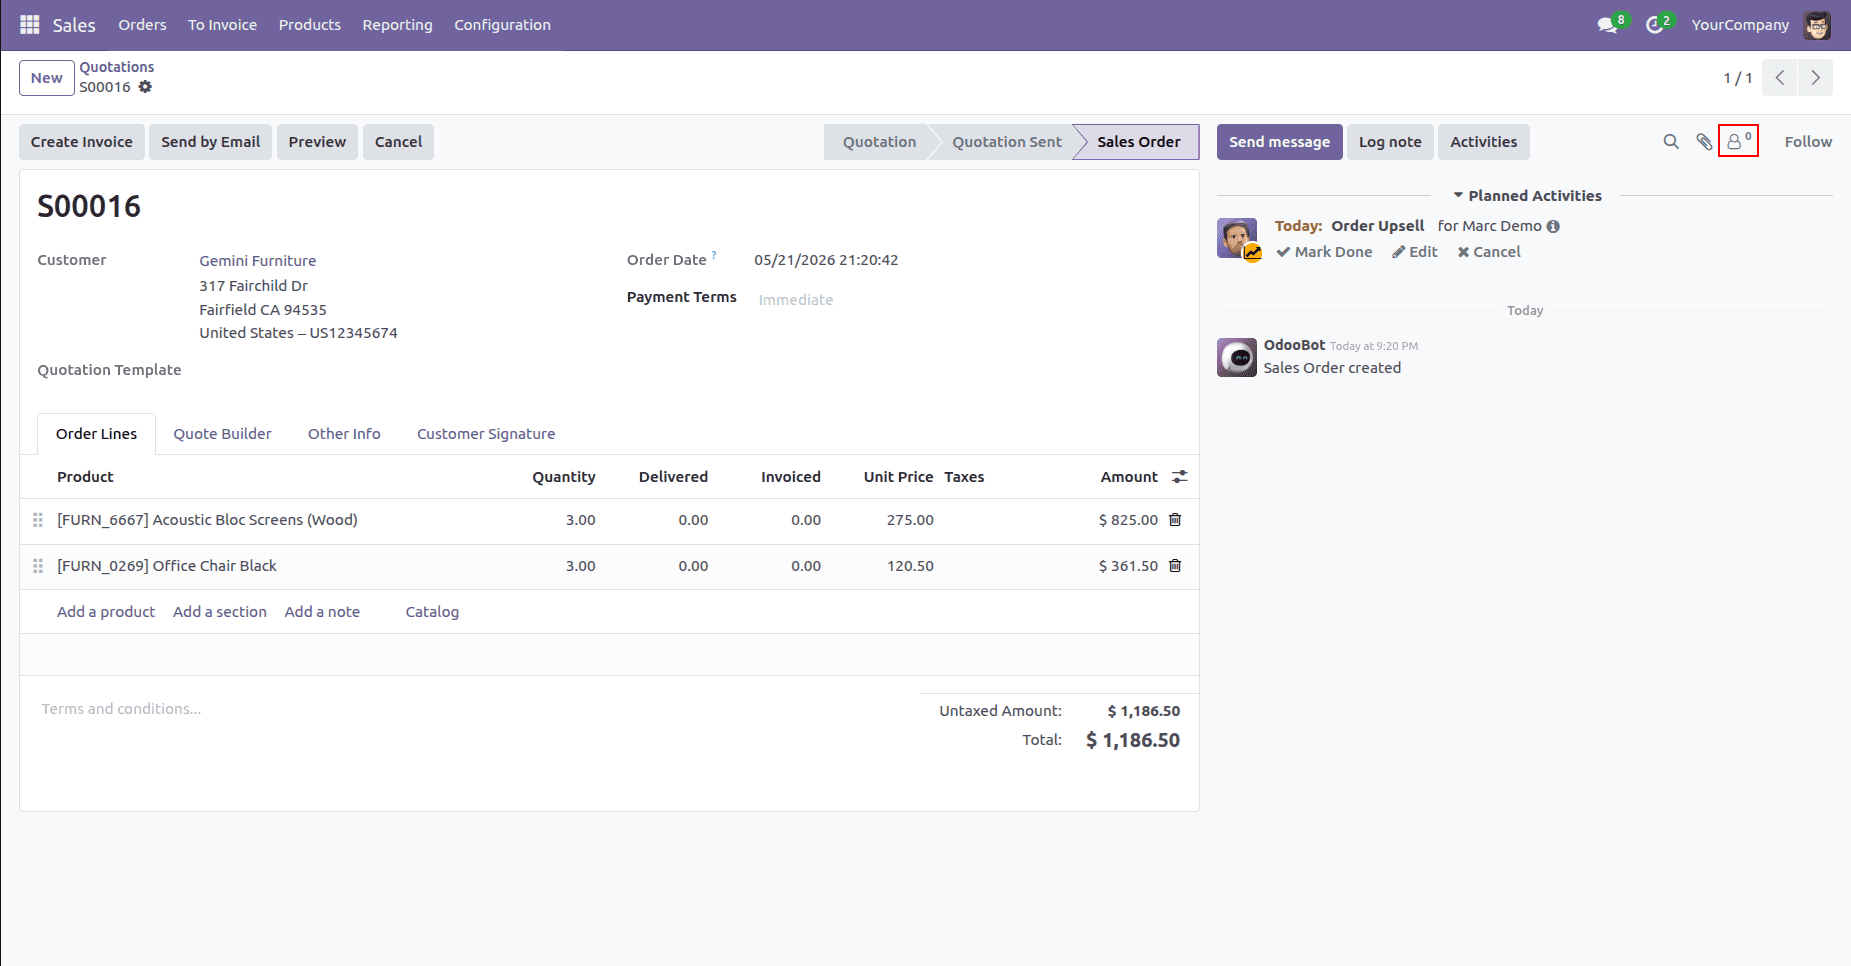Select the Quotation Sent status stage
Image resolution: width=1851 pixels, height=966 pixels.
point(1006,142)
